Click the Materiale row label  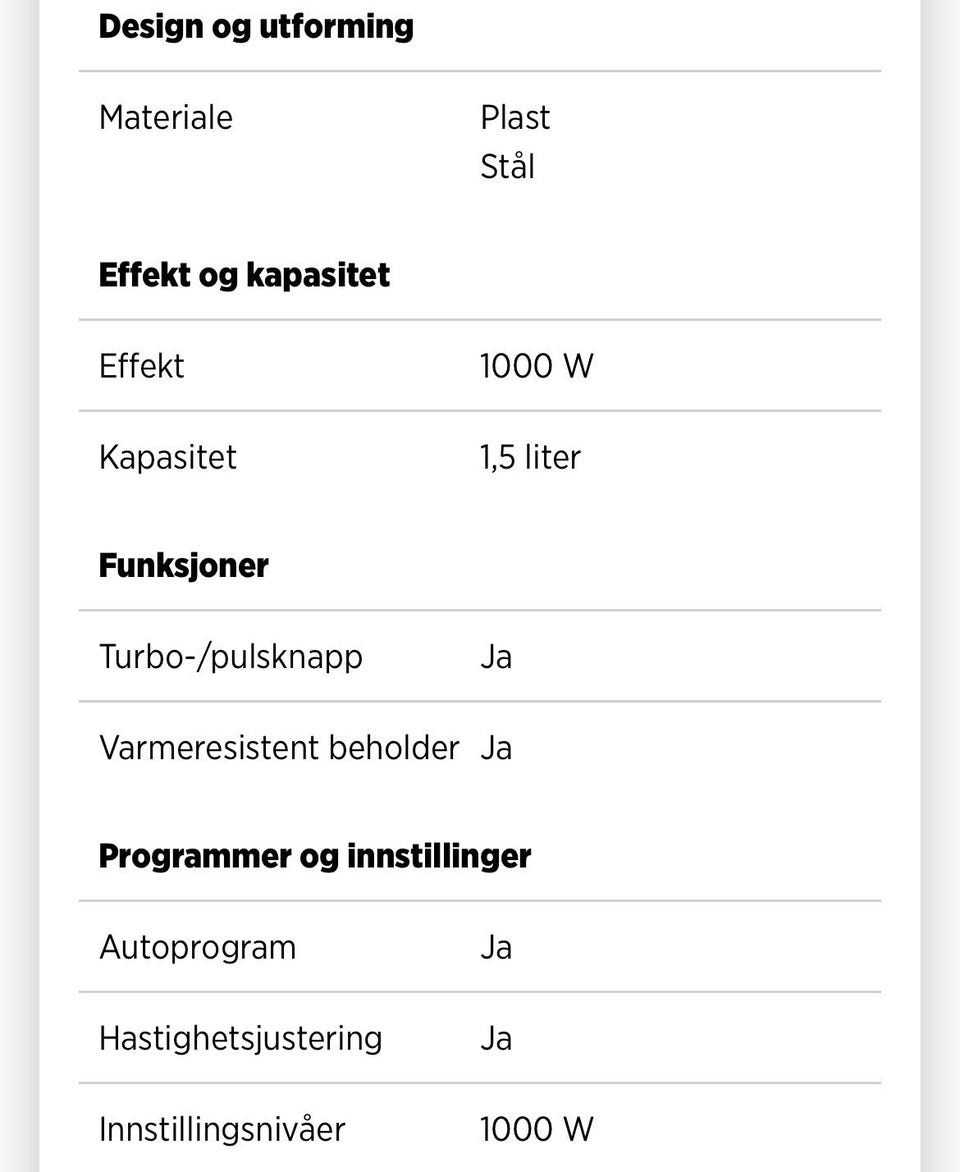[166, 118]
